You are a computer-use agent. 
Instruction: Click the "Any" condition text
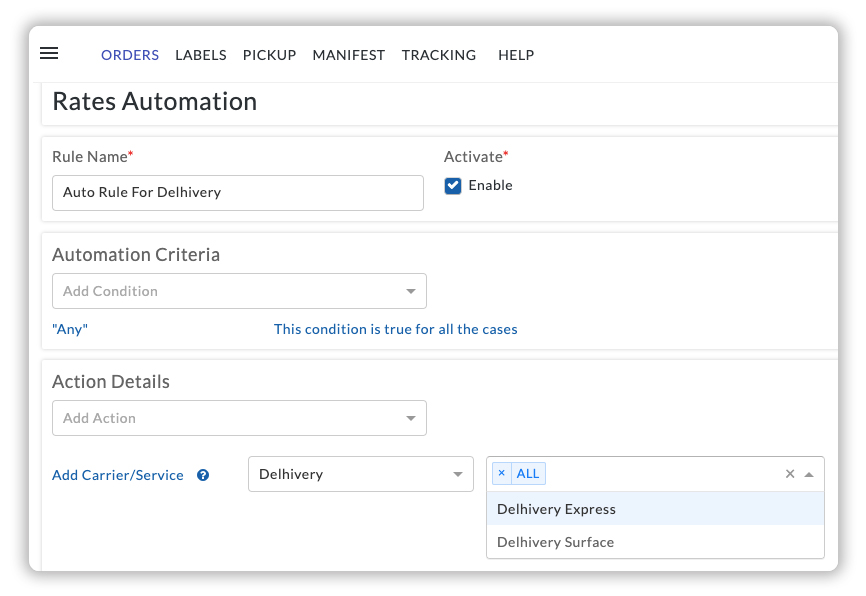point(70,329)
